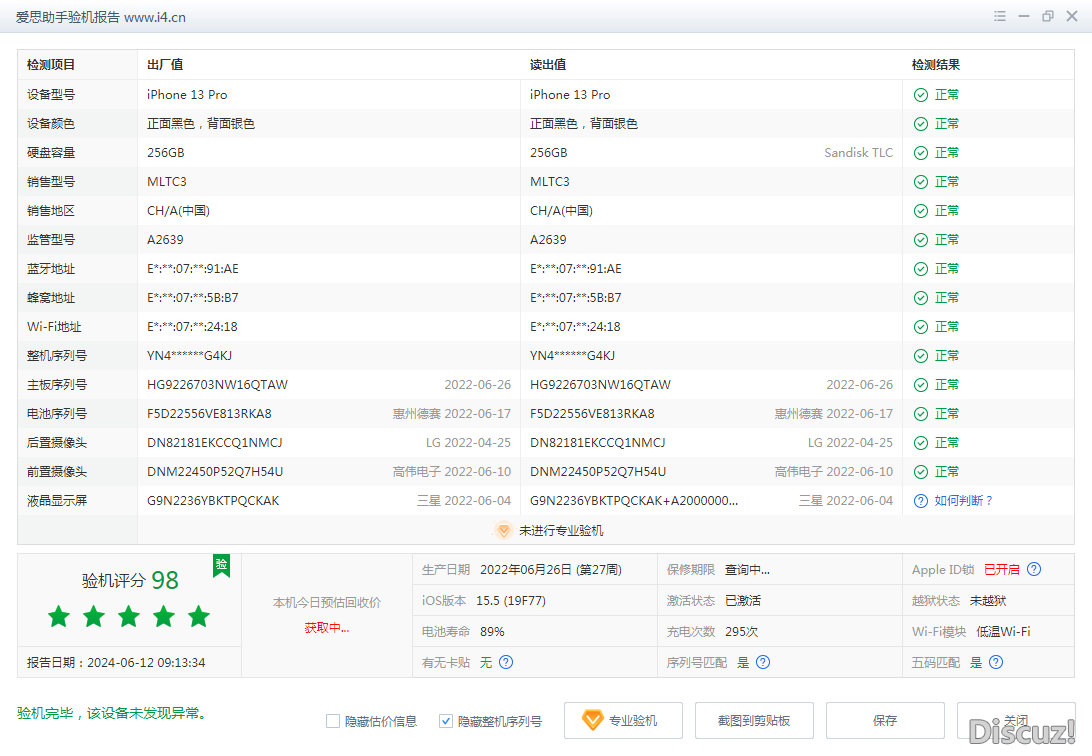Click the 未越狱 jailbreak status value
This screenshot has height=756, width=1092.
(x=988, y=601)
